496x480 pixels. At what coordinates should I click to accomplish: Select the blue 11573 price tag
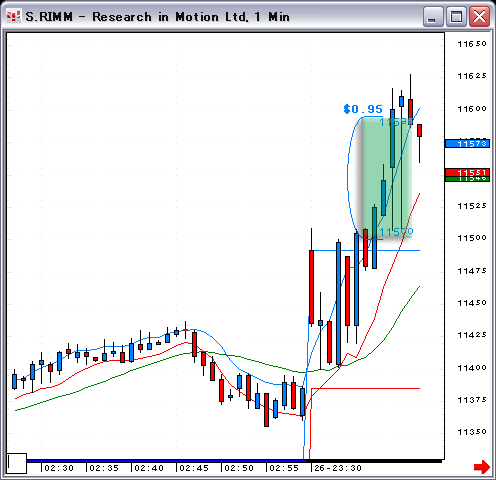[x=467, y=144]
